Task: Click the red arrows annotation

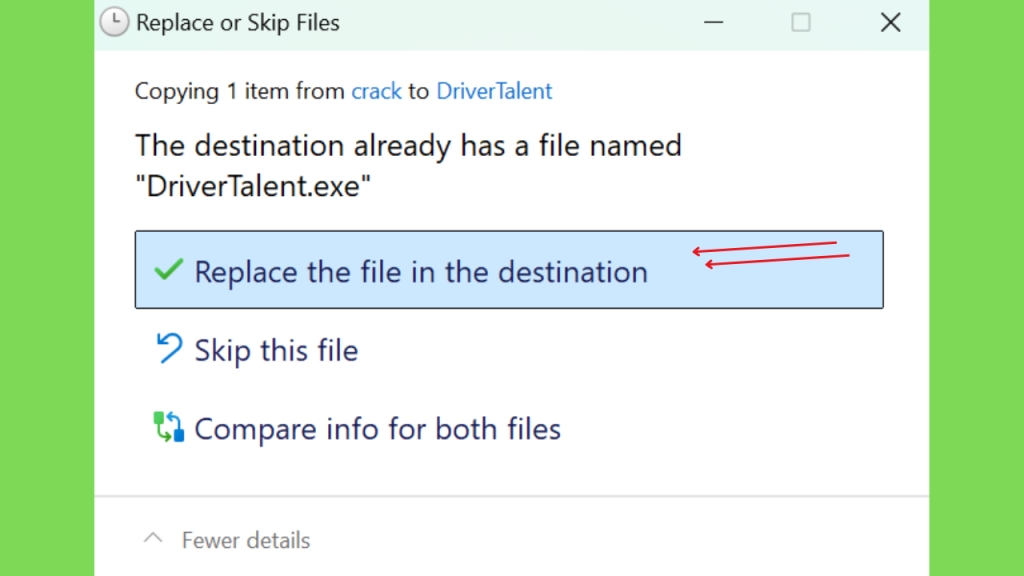Action: pyautogui.click(x=771, y=254)
